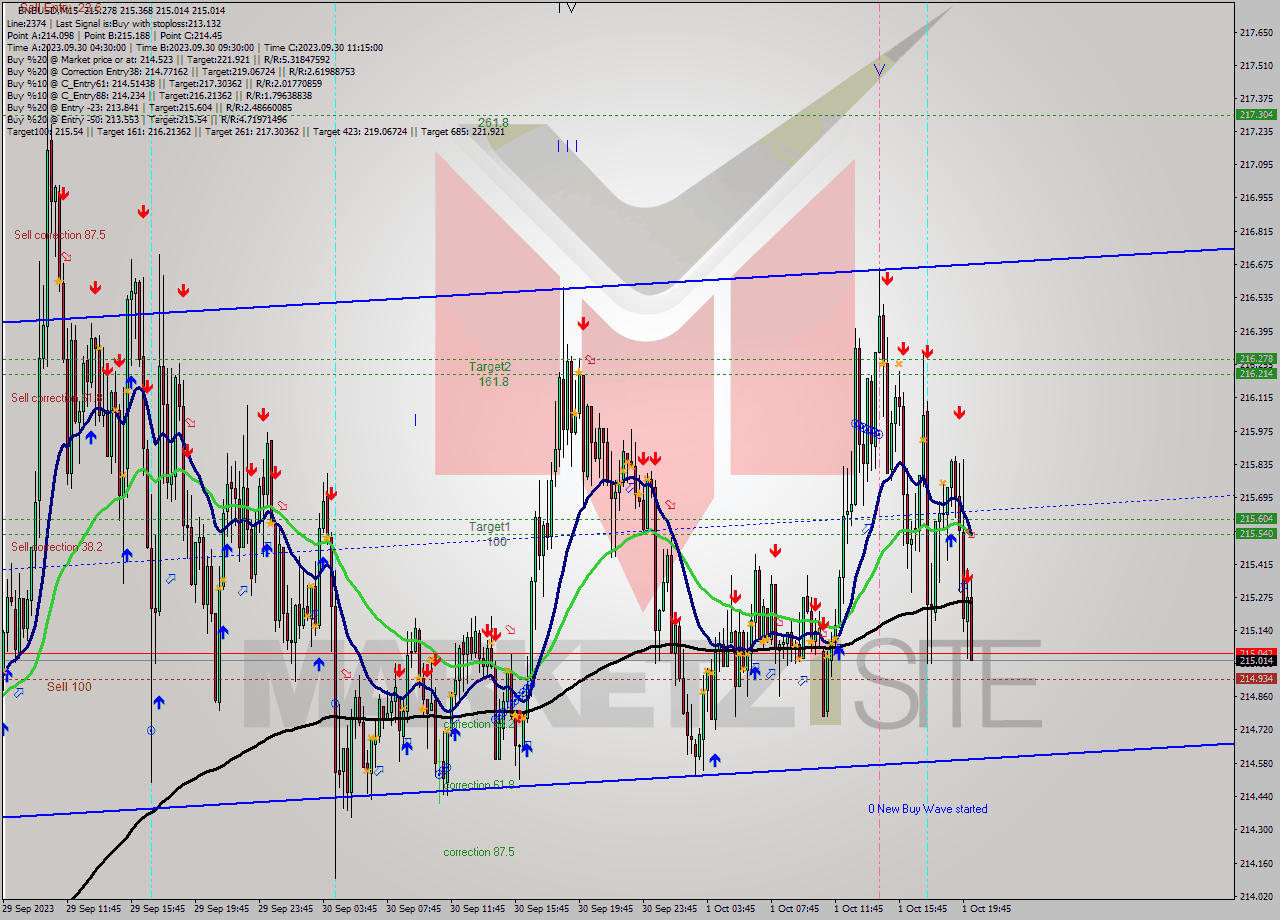Click the 'Target1' annotation
Viewport: 1280px width, 920px height.
point(490,527)
